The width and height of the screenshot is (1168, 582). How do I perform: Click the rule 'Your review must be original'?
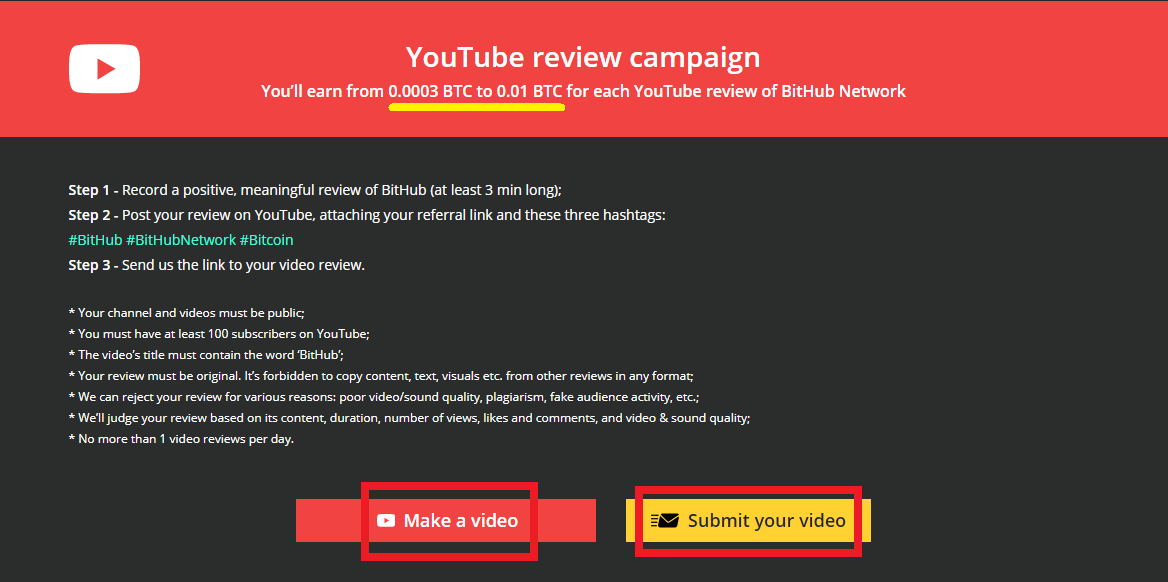381,376
